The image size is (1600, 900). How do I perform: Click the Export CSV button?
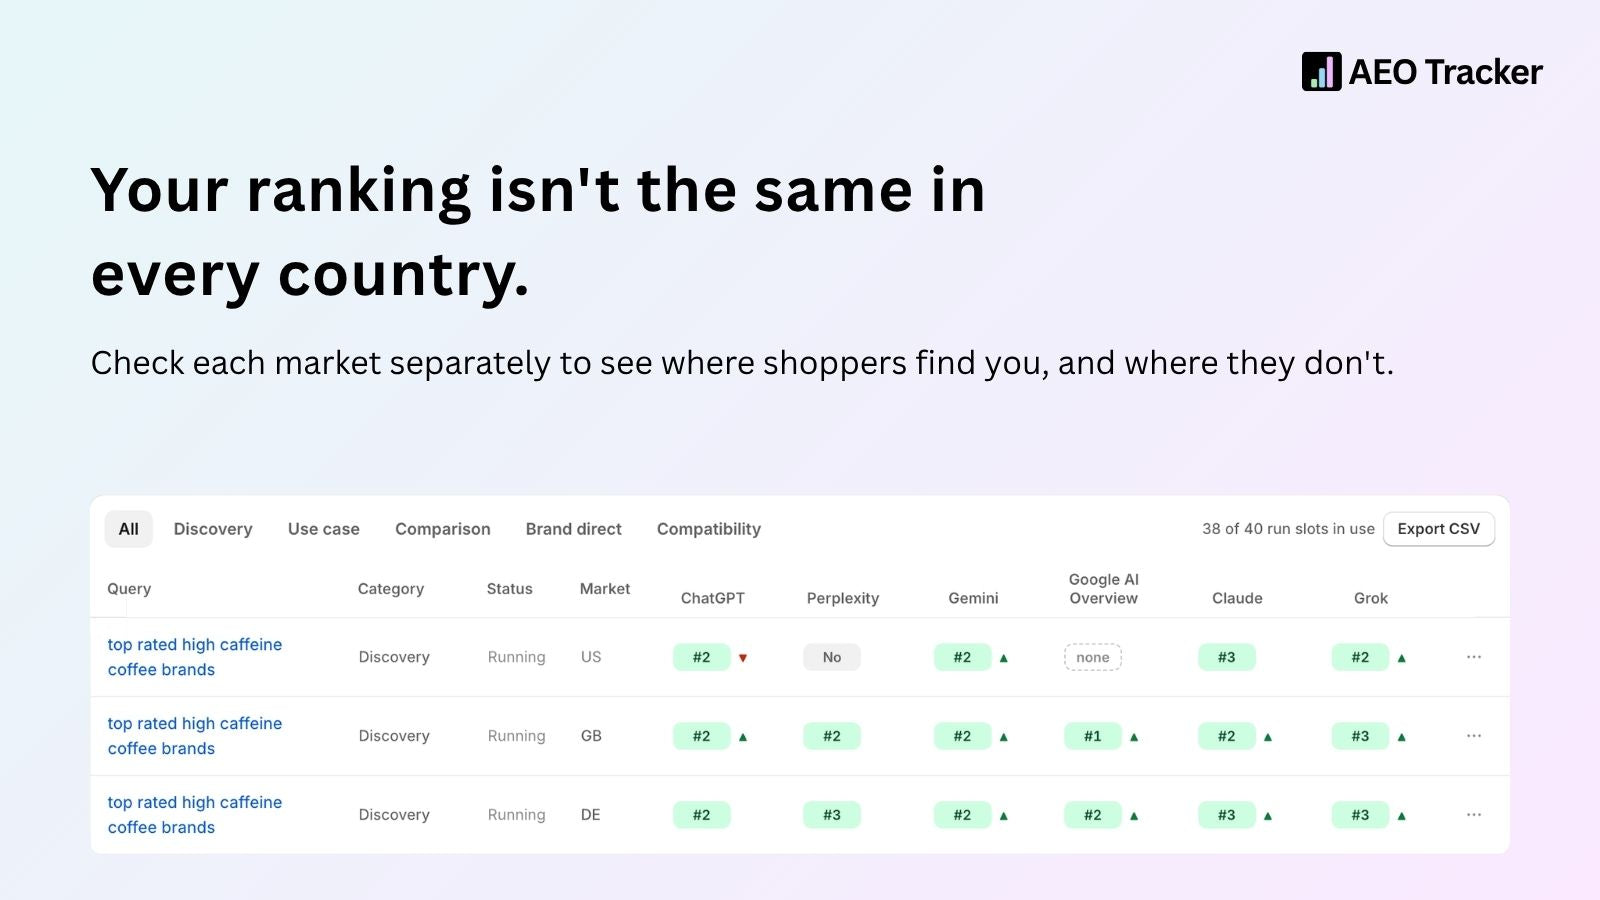click(x=1439, y=529)
